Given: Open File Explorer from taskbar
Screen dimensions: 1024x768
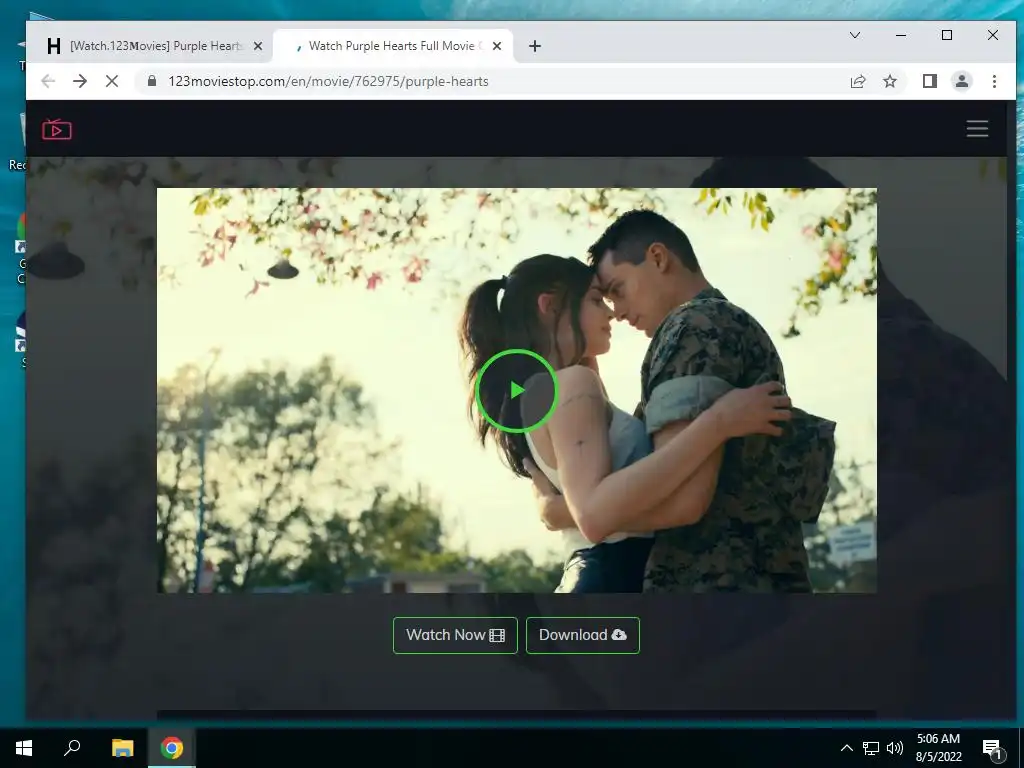Looking at the screenshot, I should [x=122, y=748].
